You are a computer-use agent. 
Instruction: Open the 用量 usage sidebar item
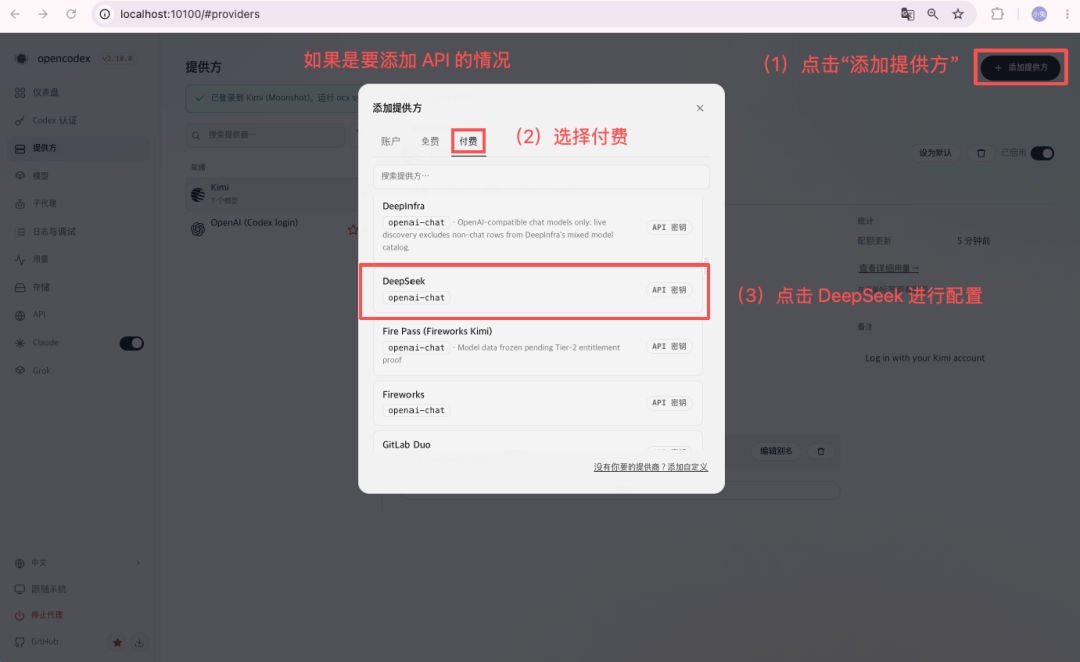pyautogui.click(x=78, y=259)
